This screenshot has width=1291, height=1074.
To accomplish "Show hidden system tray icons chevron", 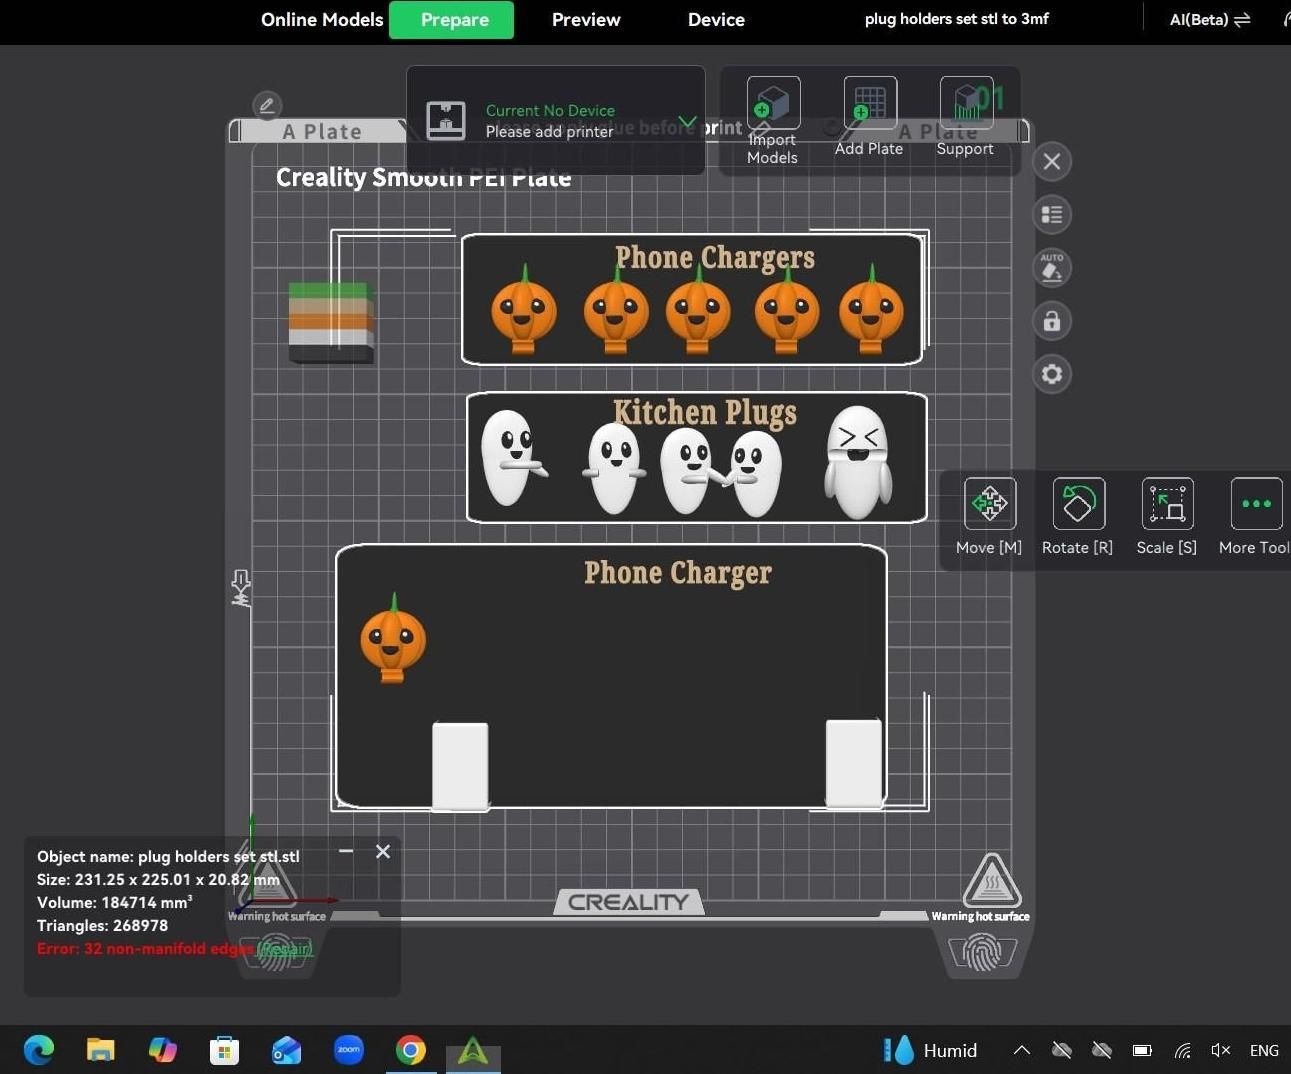I will pyautogui.click(x=1021, y=1050).
